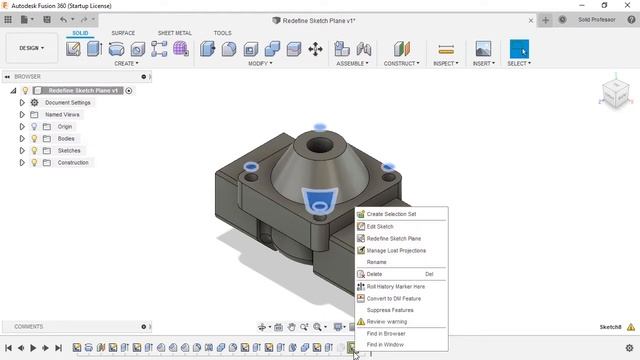Click the Sketch8 warning icon
The image size is (640, 360).
631,327
